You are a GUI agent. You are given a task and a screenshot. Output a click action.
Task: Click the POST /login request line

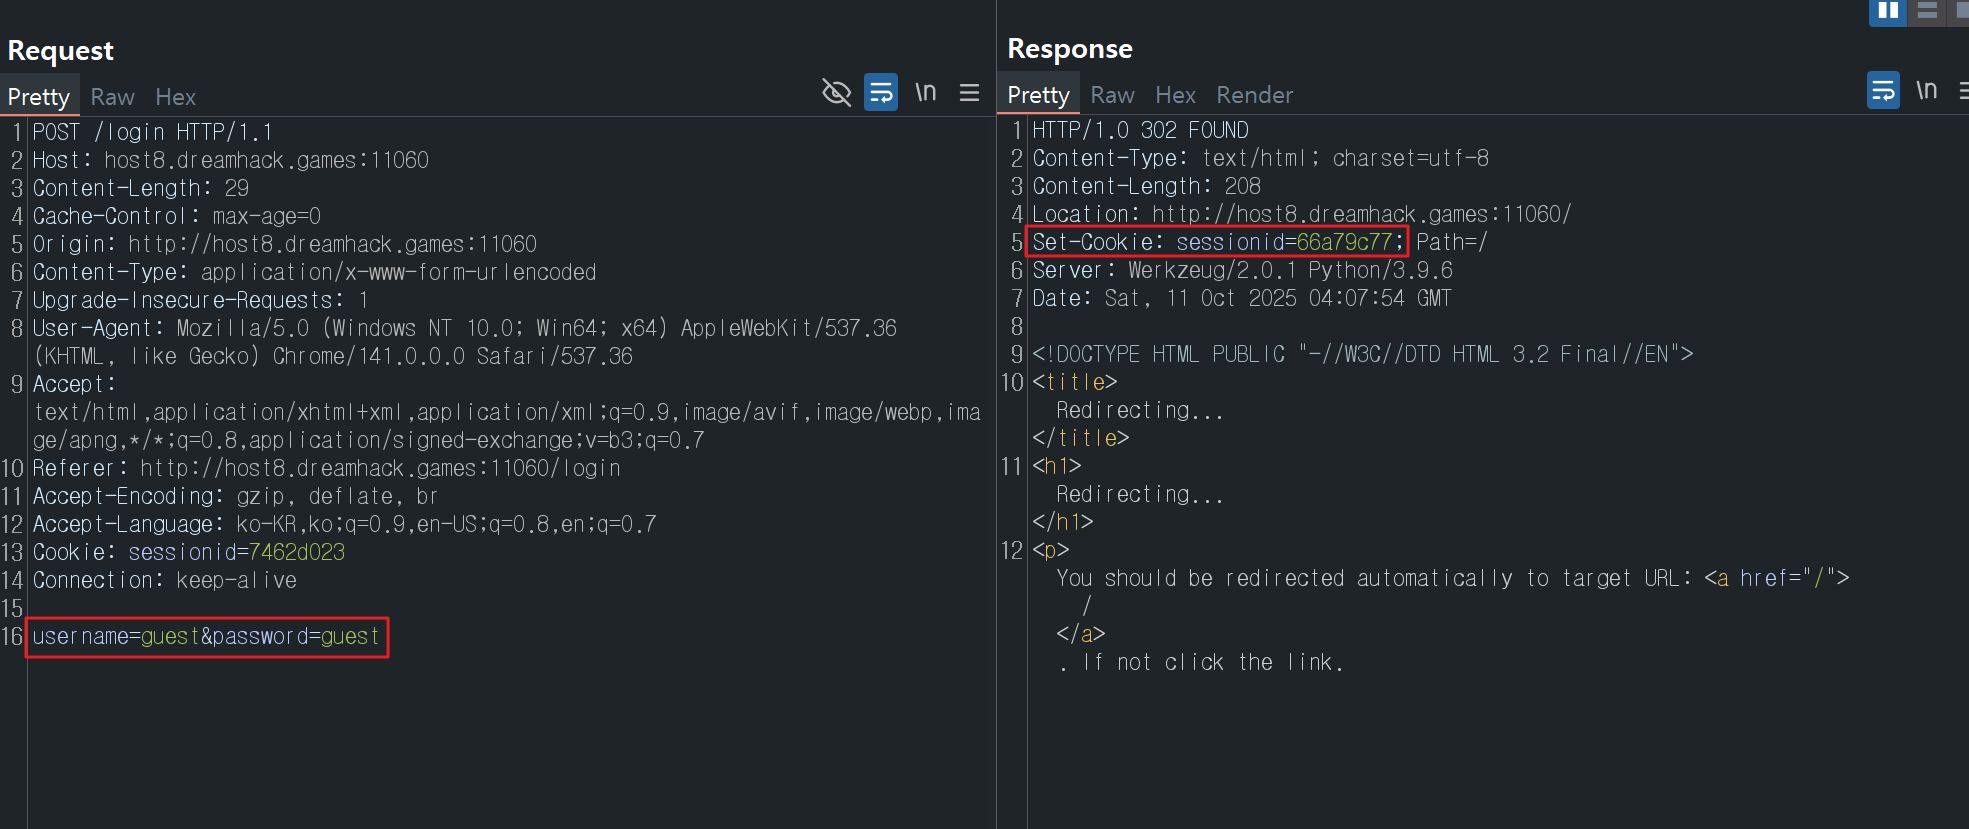click(x=152, y=132)
